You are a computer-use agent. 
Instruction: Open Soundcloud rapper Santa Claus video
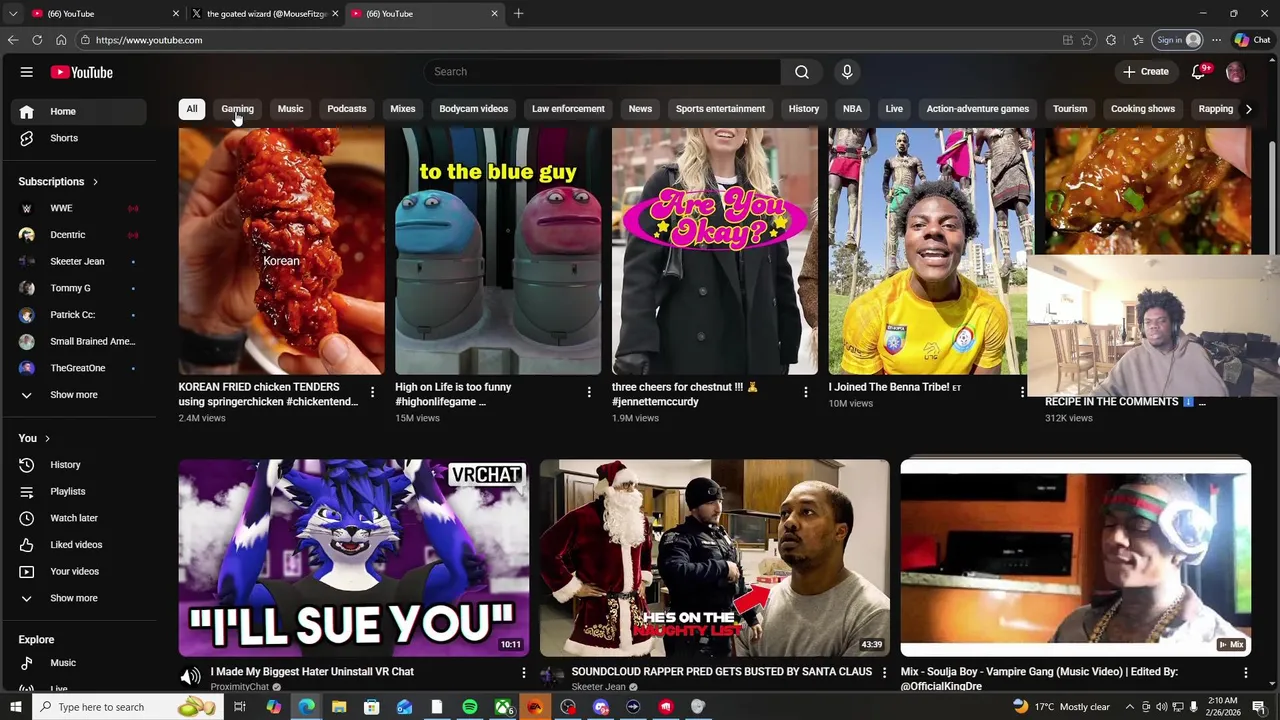[x=715, y=558]
